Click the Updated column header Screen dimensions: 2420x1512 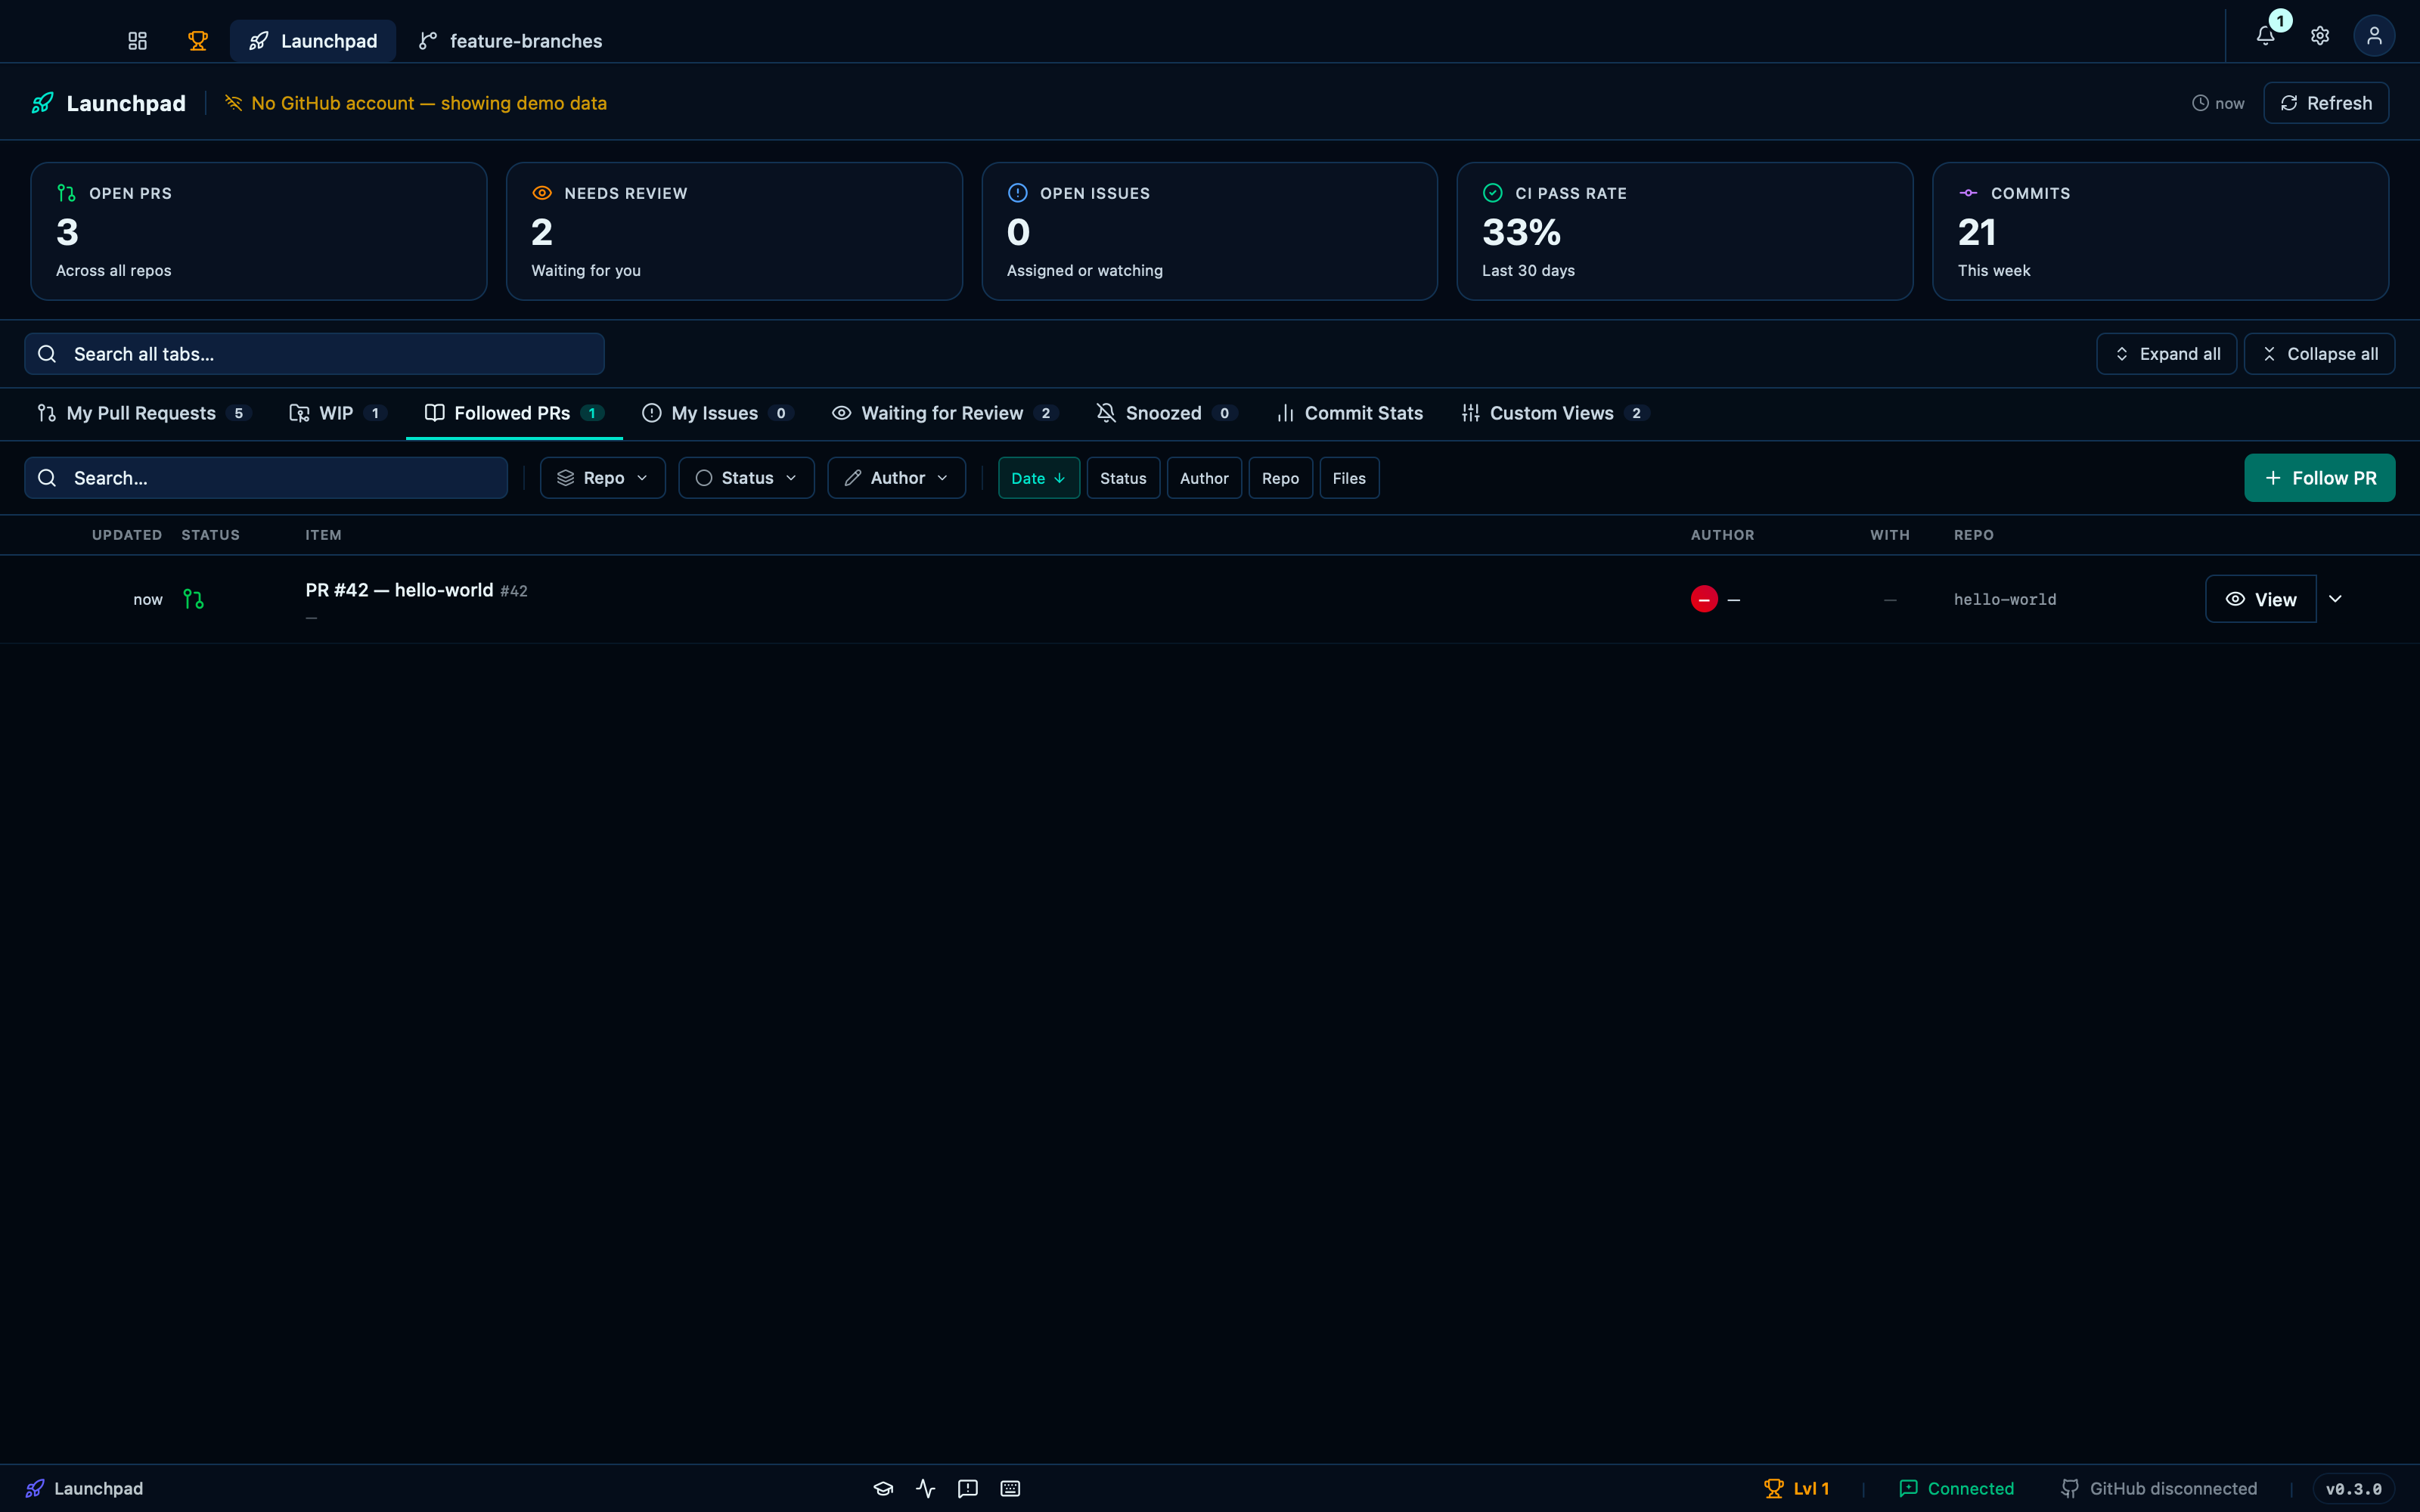click(127, 535)
